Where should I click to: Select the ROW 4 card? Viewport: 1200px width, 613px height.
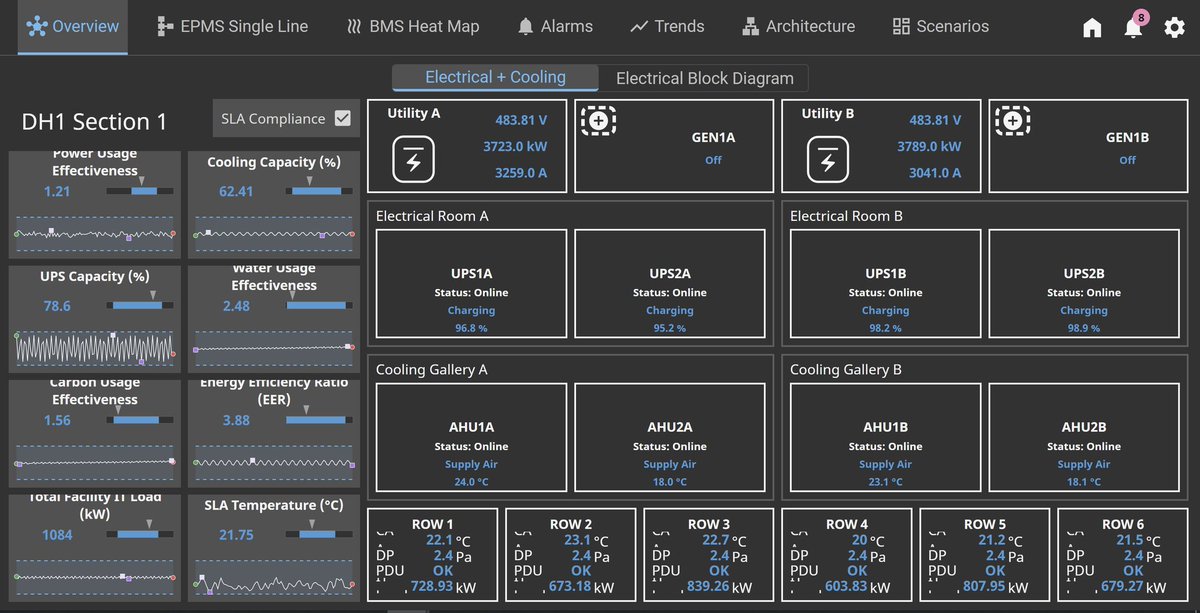point(846,557)
